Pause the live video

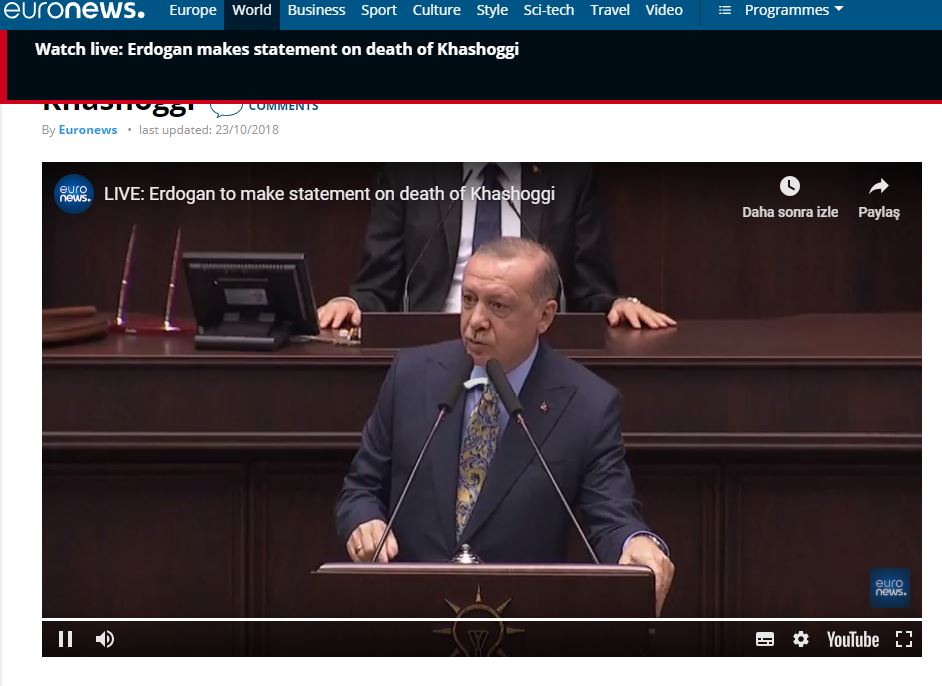pos(66,639)
